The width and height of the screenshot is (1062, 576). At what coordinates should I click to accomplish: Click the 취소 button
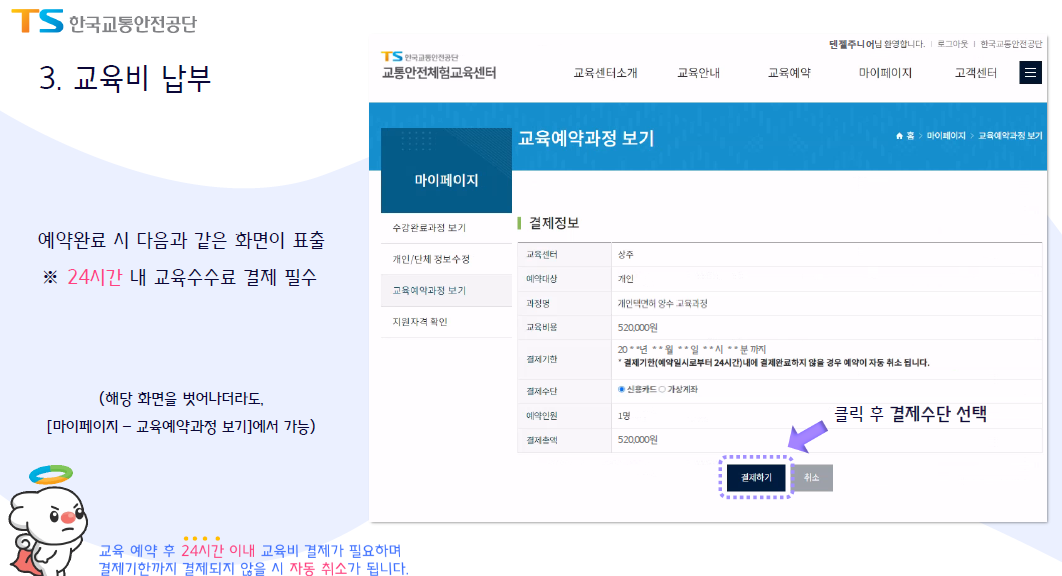point(811,478)
